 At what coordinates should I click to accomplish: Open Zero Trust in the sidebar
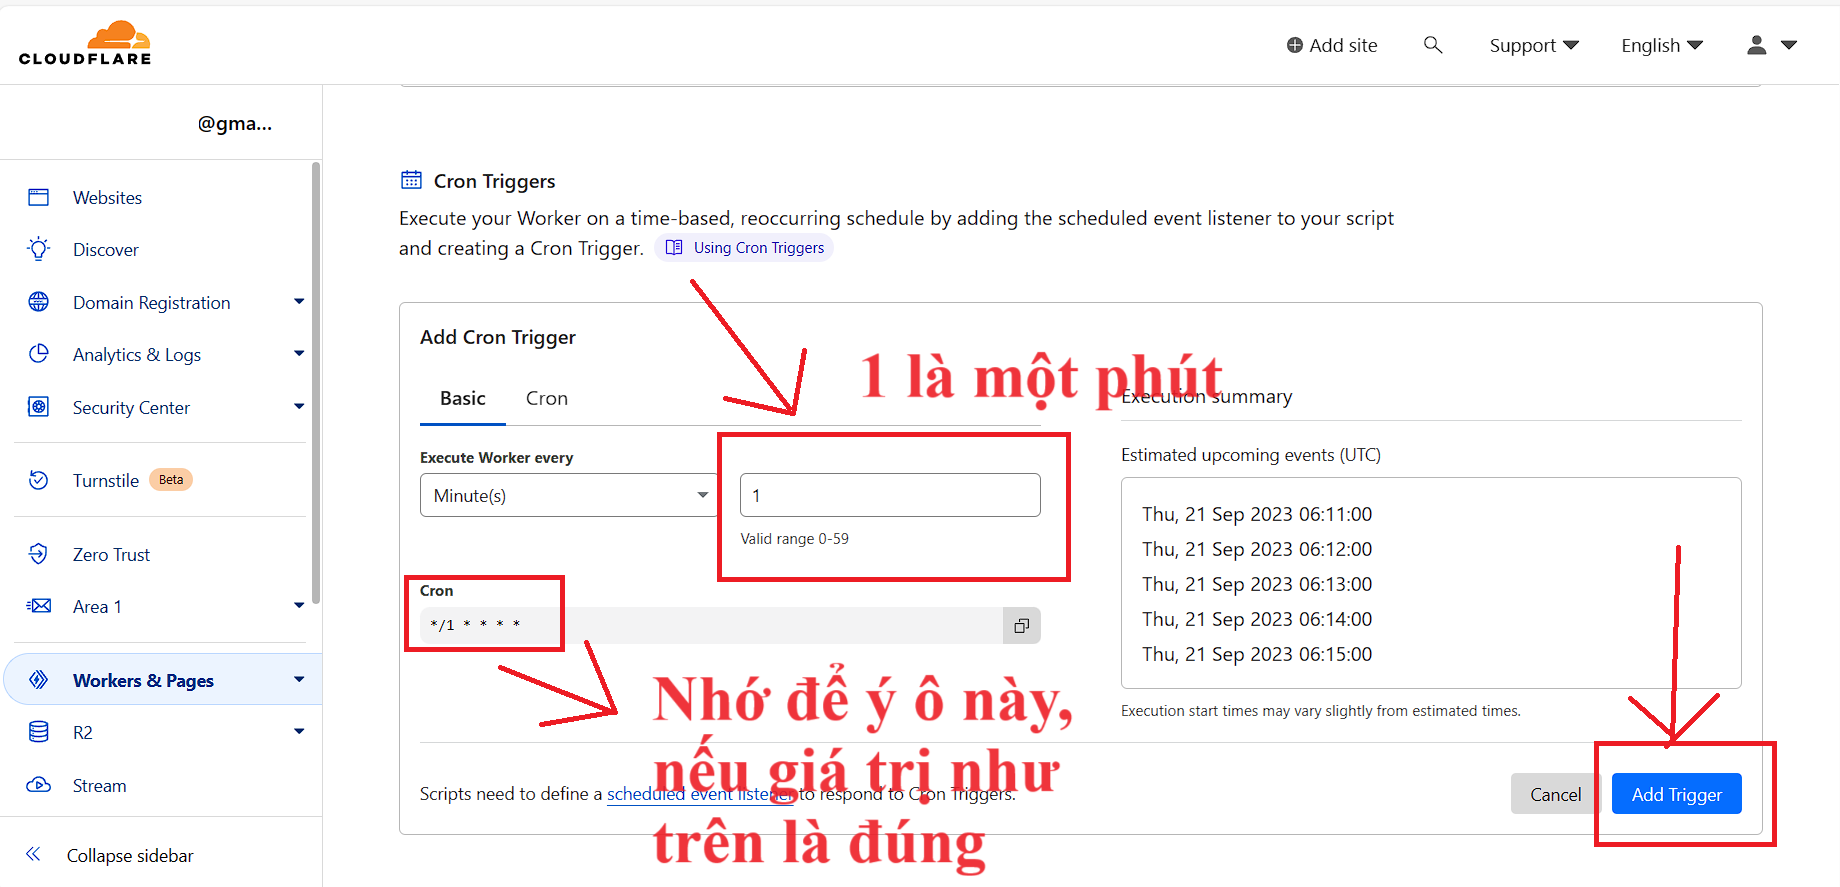[x=111, y=555]
